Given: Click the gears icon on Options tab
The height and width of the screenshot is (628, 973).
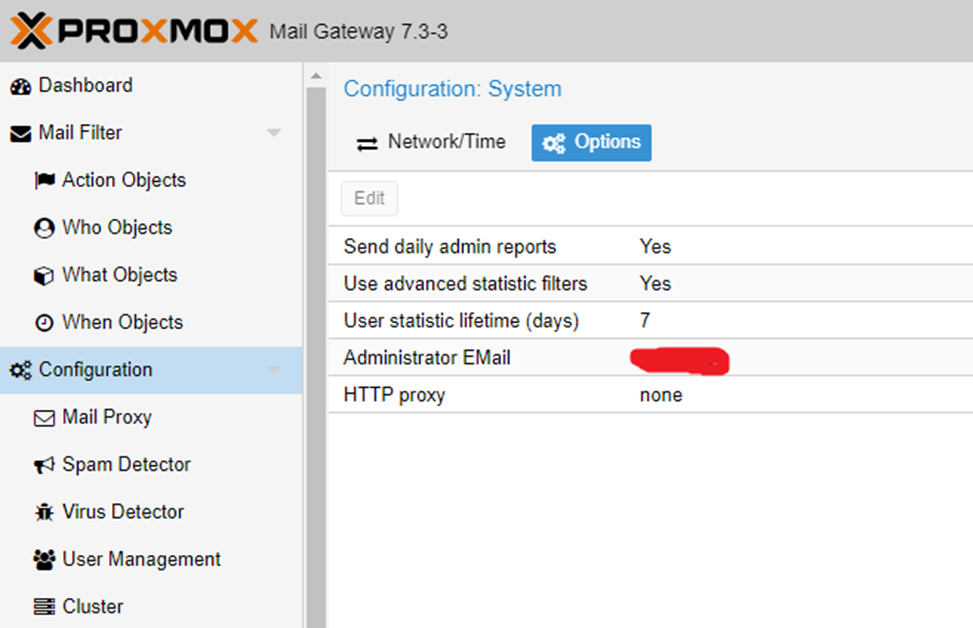Looking at the screenshot, I should coord(554,143).
